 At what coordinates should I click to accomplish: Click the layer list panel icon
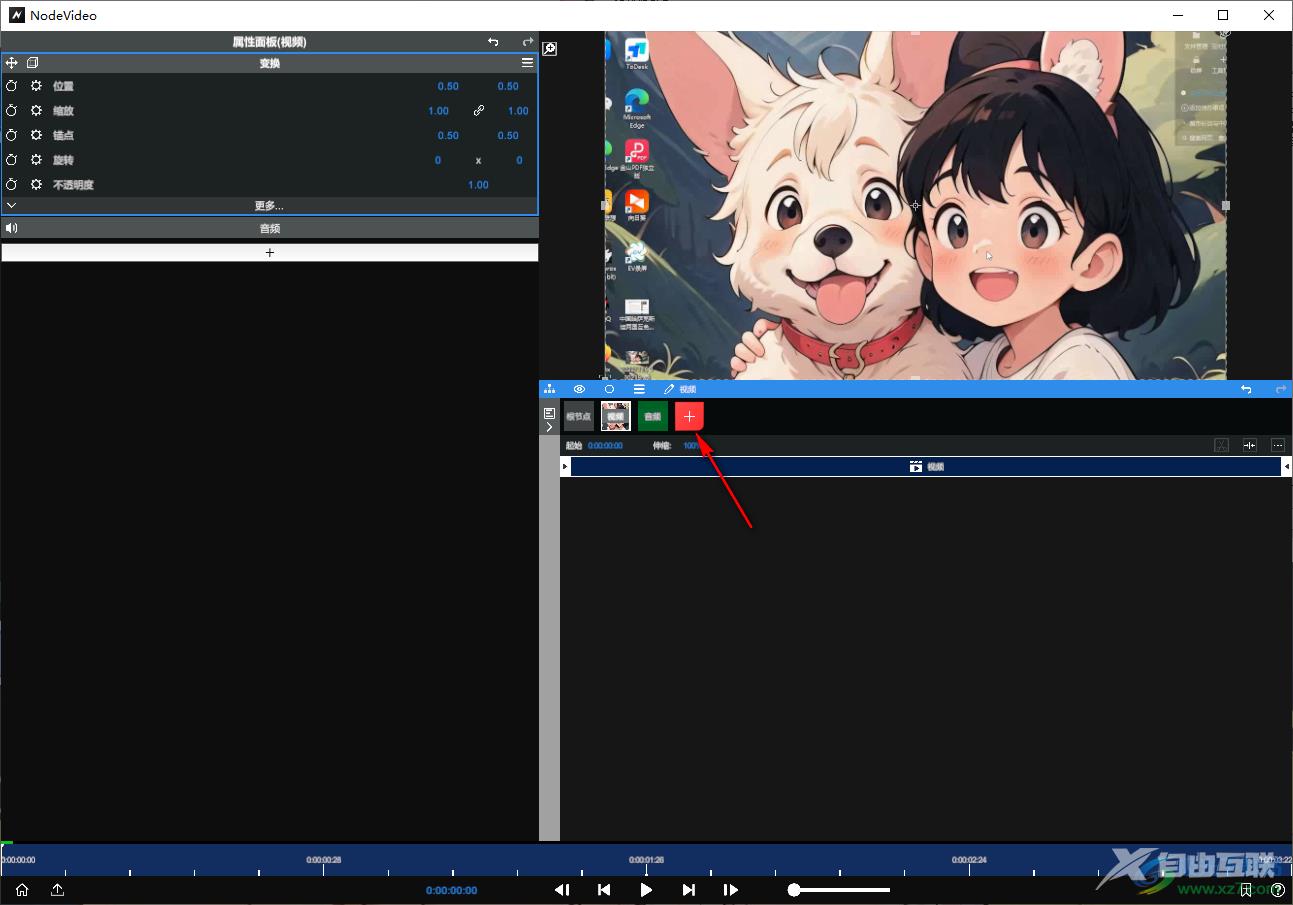(x=549, y=412)
